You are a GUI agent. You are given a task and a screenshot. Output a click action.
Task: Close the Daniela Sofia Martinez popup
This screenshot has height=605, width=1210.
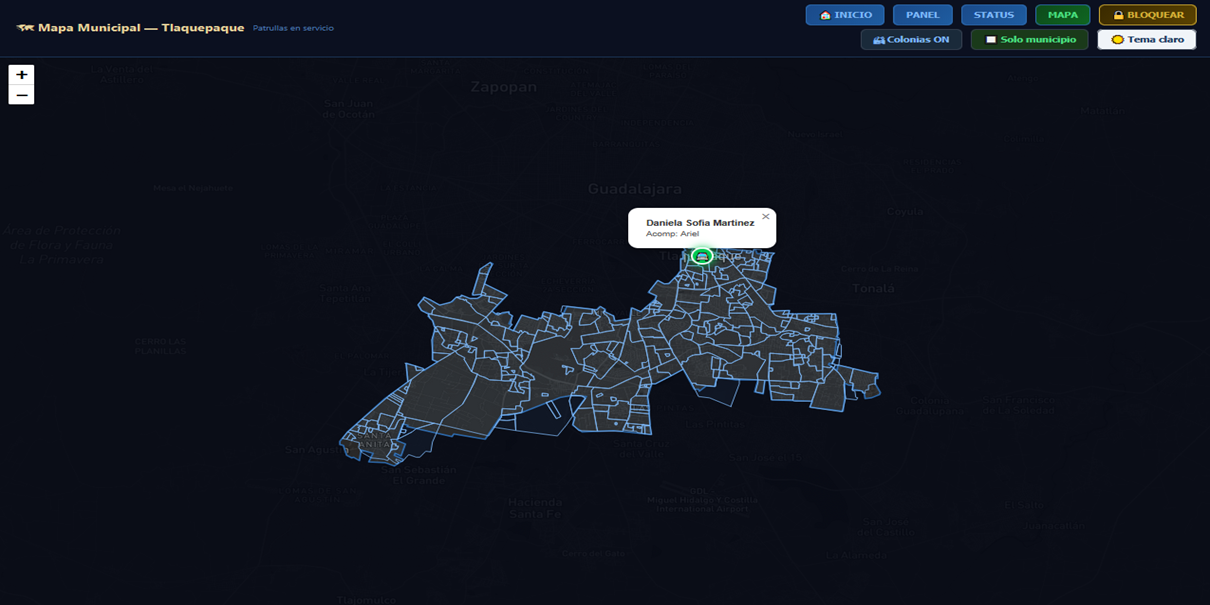(x=766, y=216)
